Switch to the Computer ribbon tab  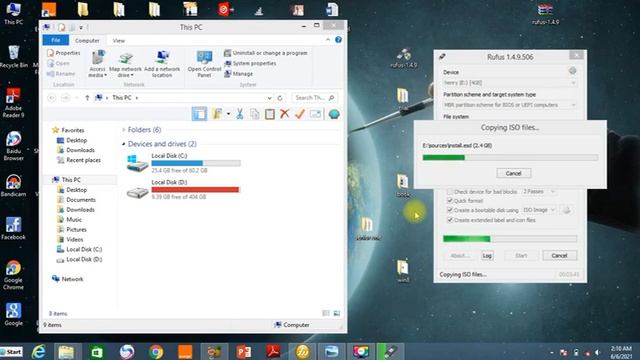tap(87, 40)
